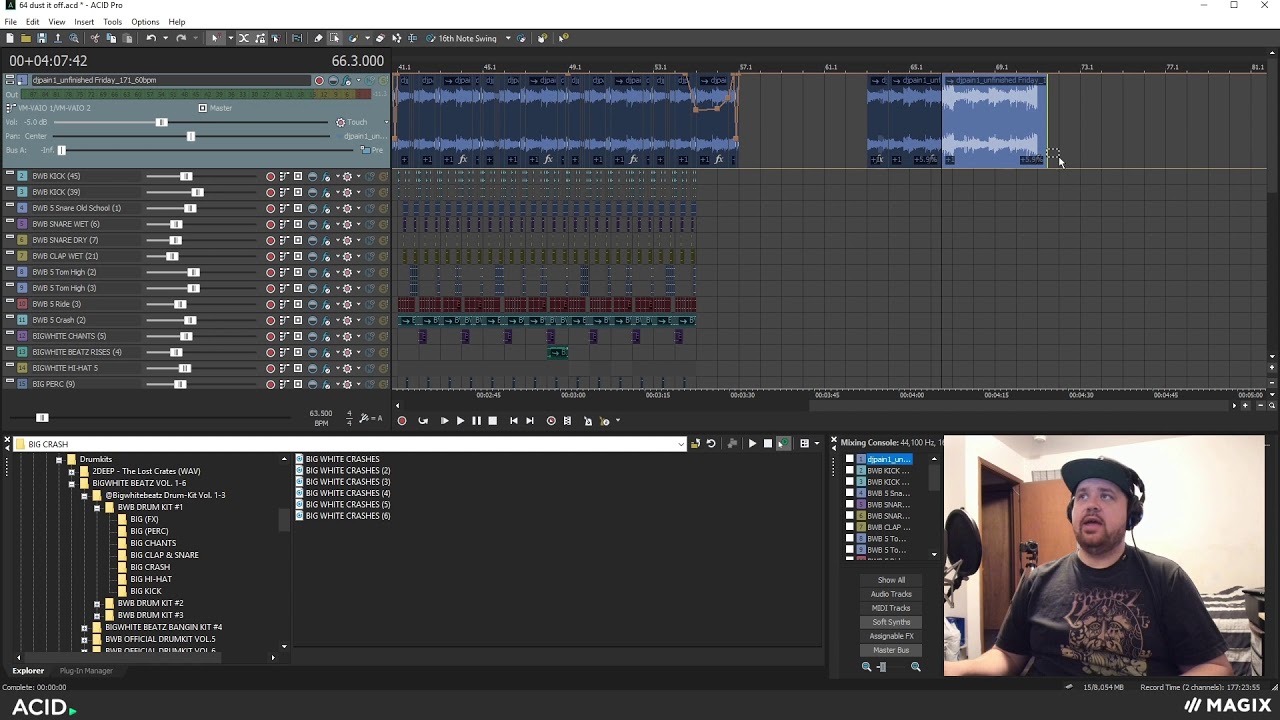The image size is (1280, 720).
Task: Click the Refresh icon in Explorer toolbar
Action: pos(711,444)
